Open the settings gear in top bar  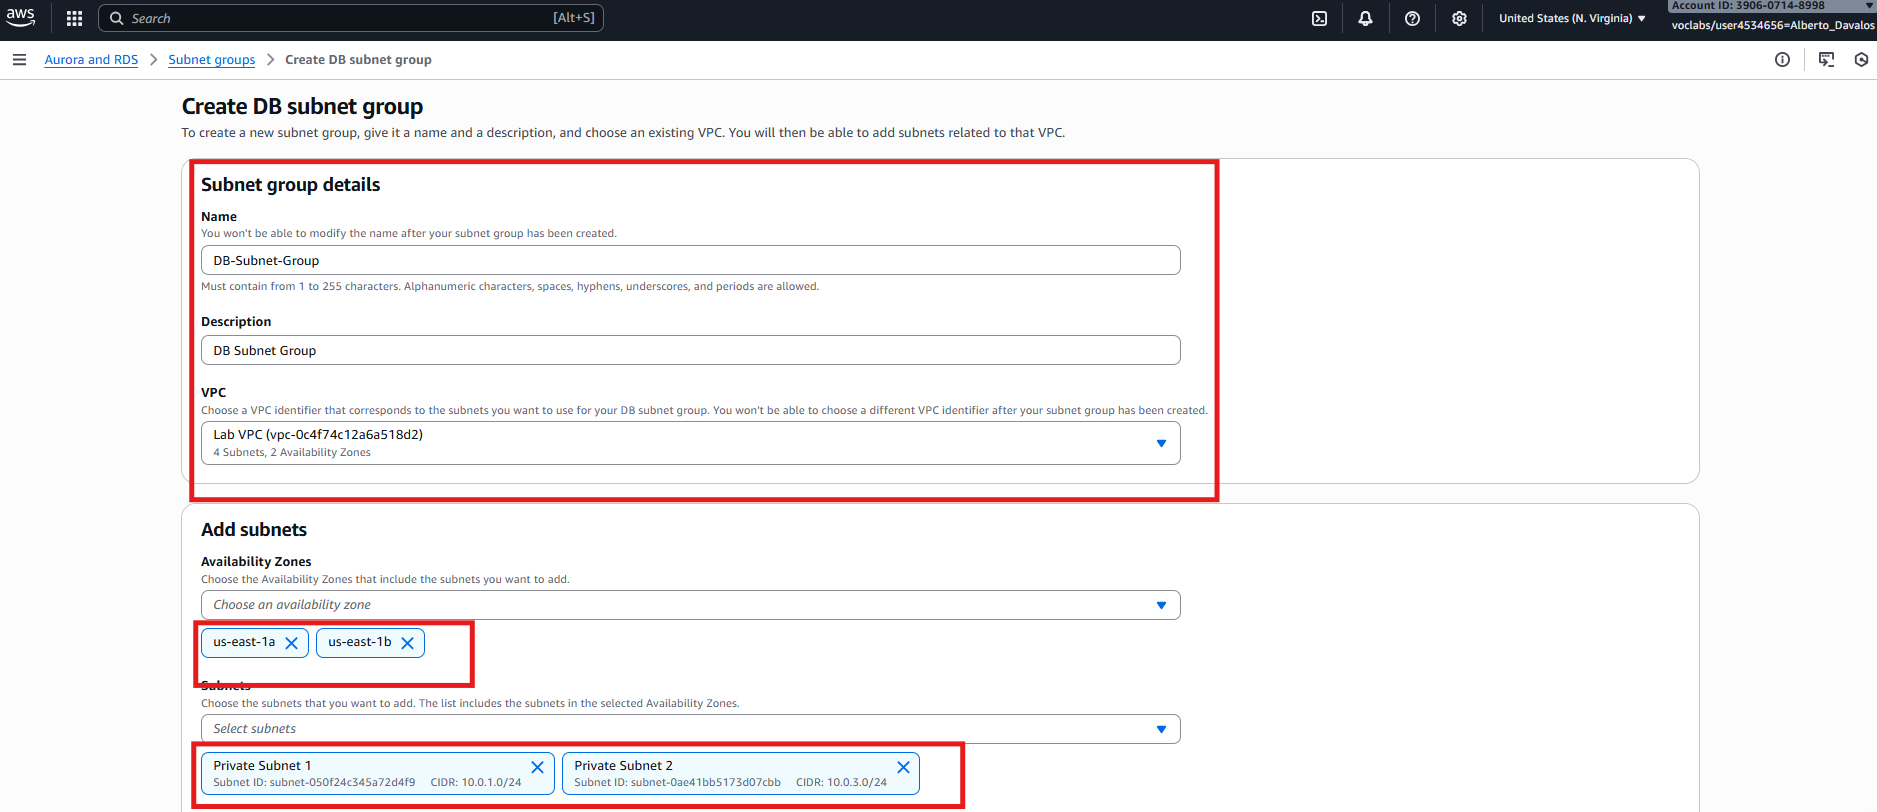(1459, 18)
